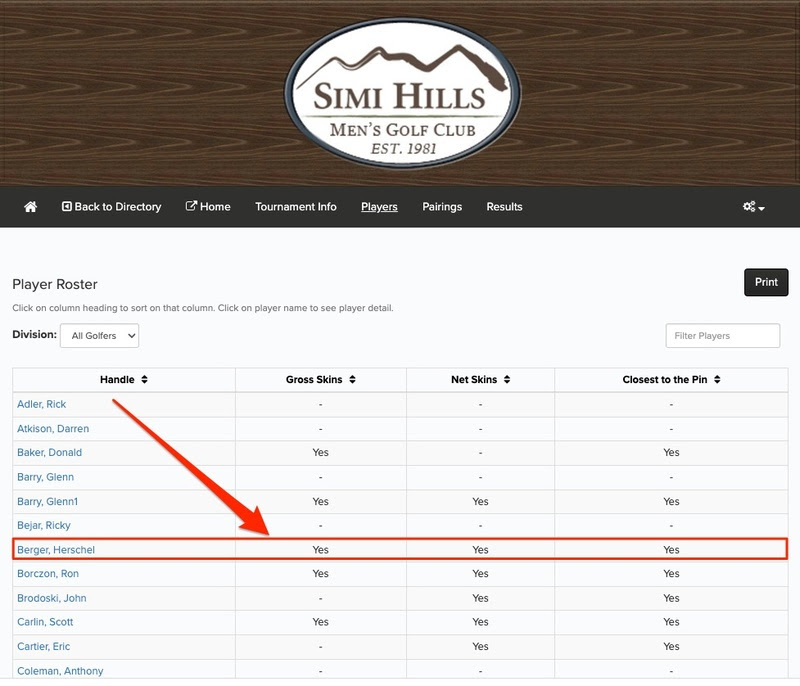Open player Coleman, Anthony
The height and width of the screenshot is (686, 800).
click(x=60, y=671)
